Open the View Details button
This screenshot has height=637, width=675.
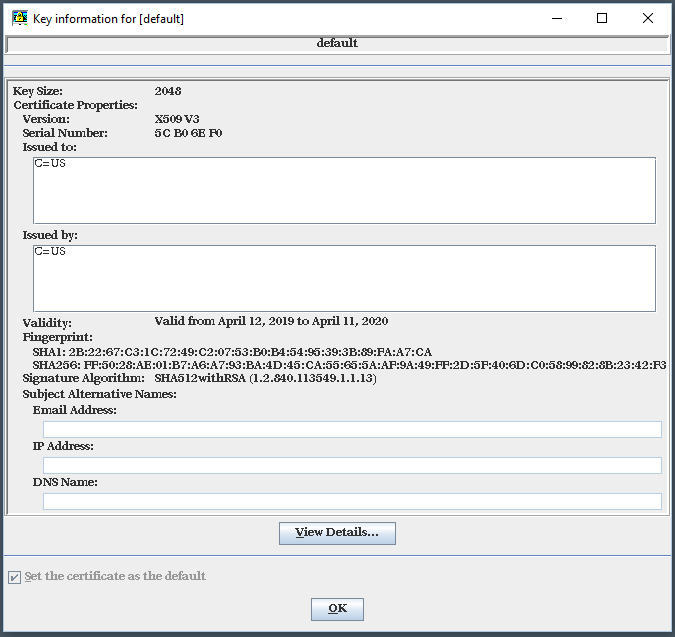click(x=337, y=533)
